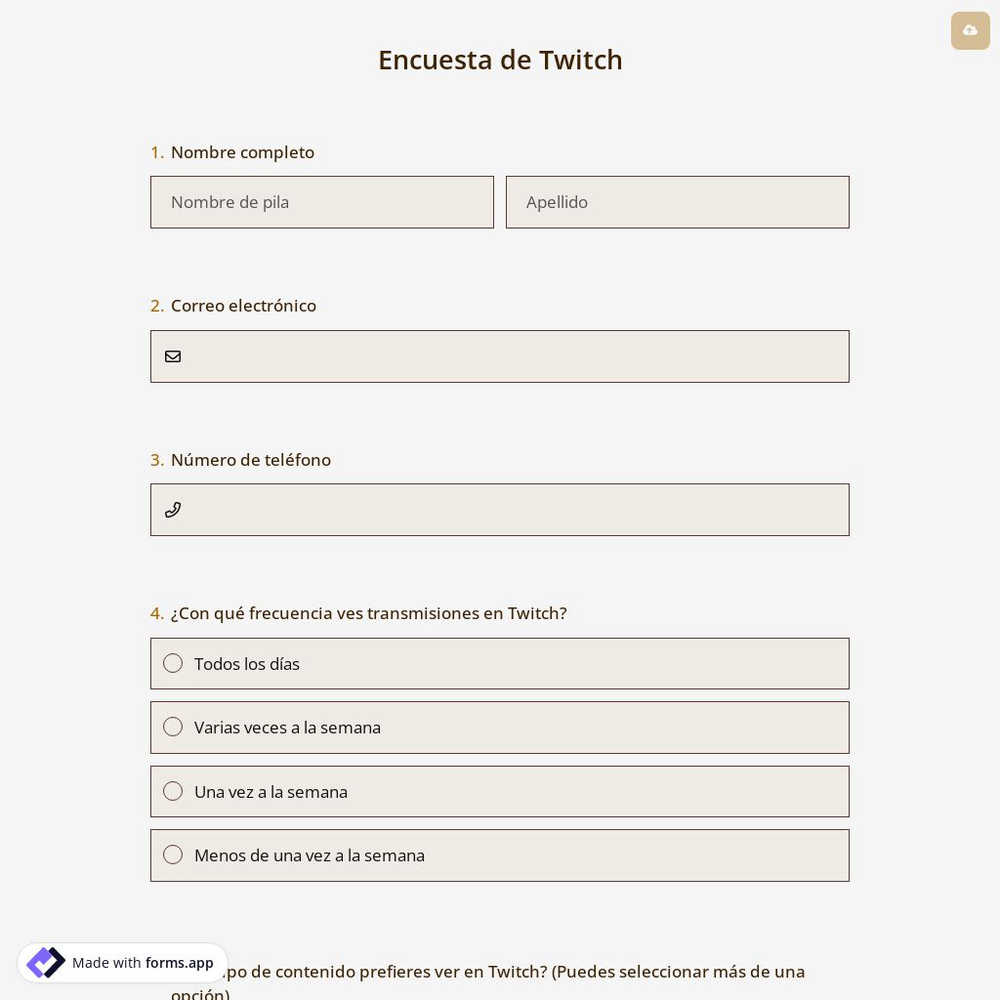
Task: Click the phone receiver icon in question 3
Action: tap(173, 510)
